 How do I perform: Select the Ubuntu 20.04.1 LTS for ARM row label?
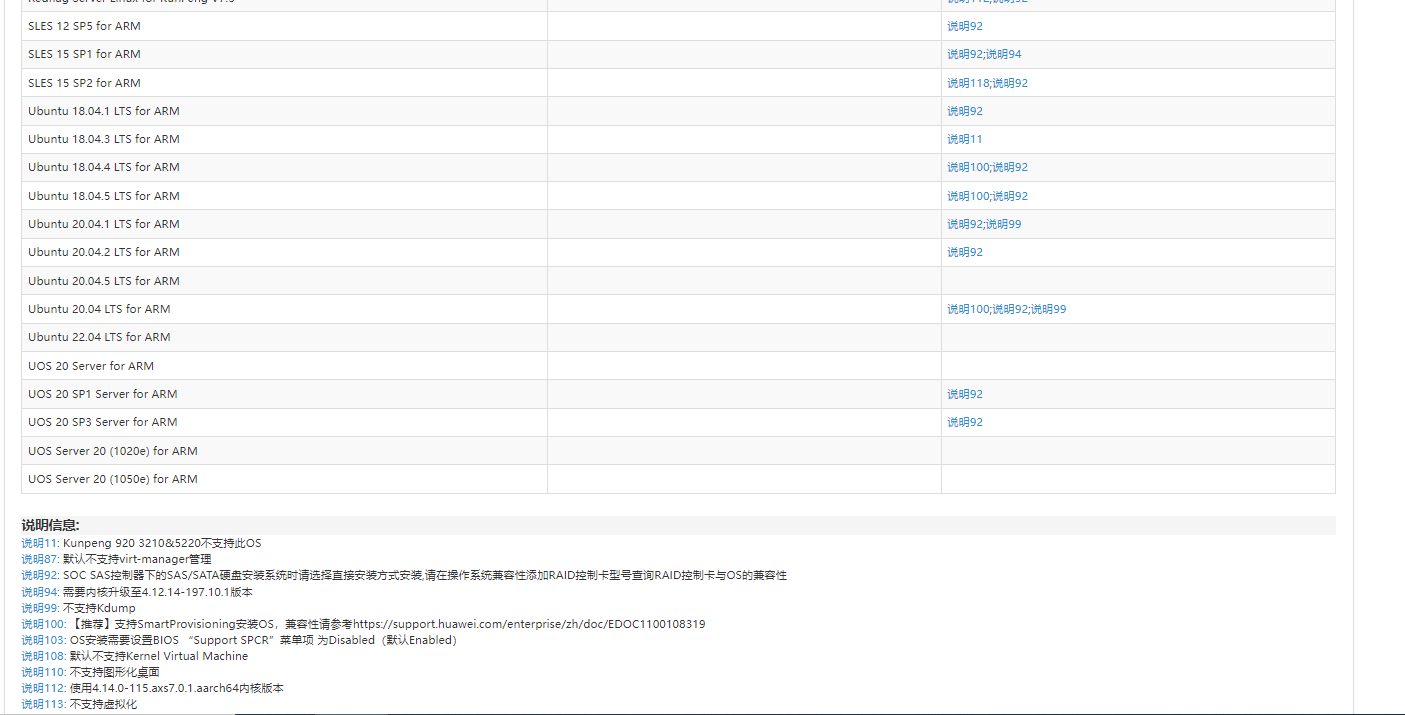pyautogui.click(x=104, y=224)
